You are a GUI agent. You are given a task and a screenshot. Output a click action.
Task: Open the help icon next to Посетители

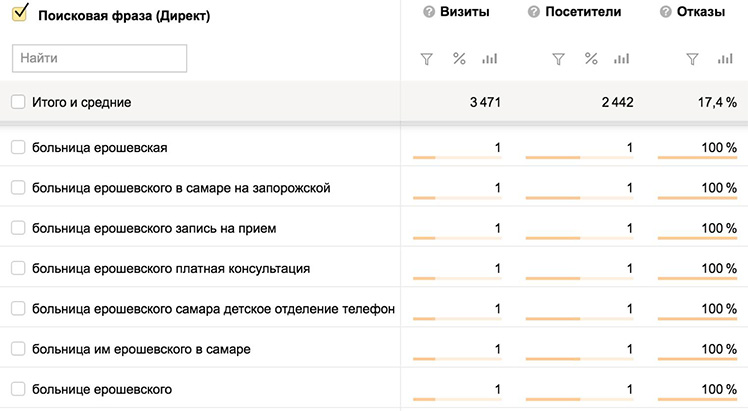(534, 12)
